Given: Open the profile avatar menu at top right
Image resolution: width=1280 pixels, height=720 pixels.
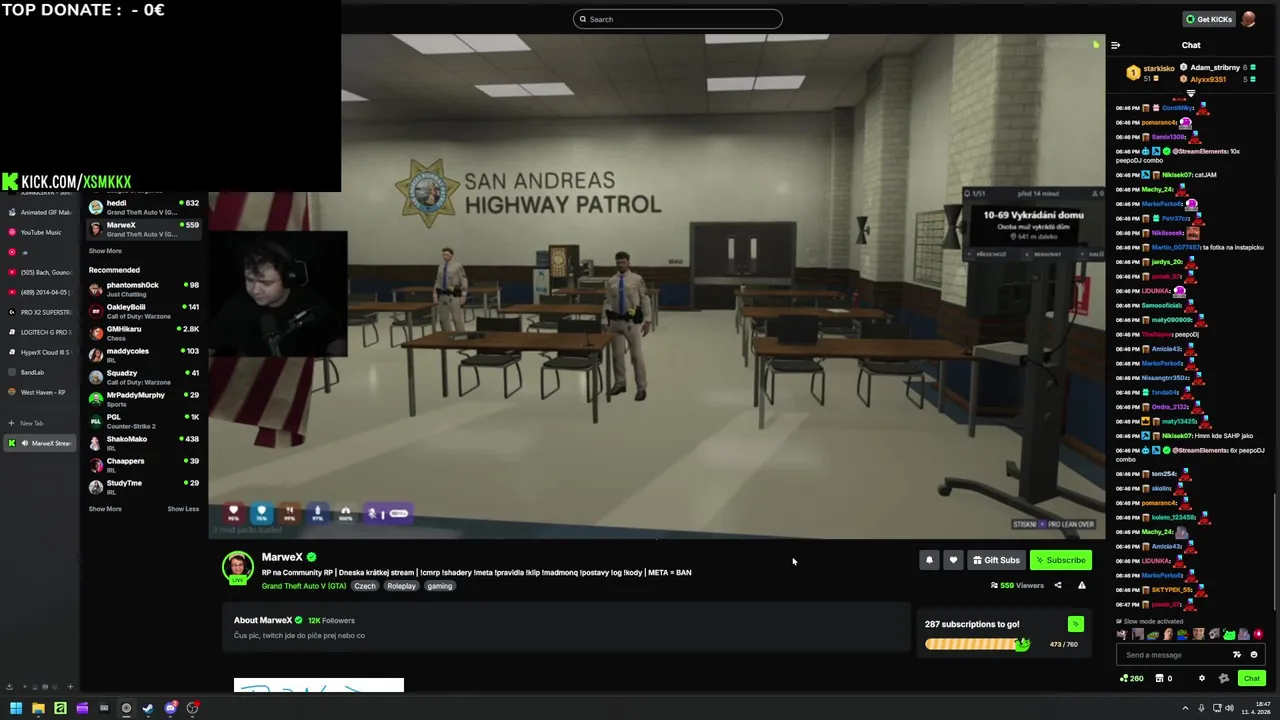Looking at the screenshot, I should pyautogui.click(x=1248, y=19).
